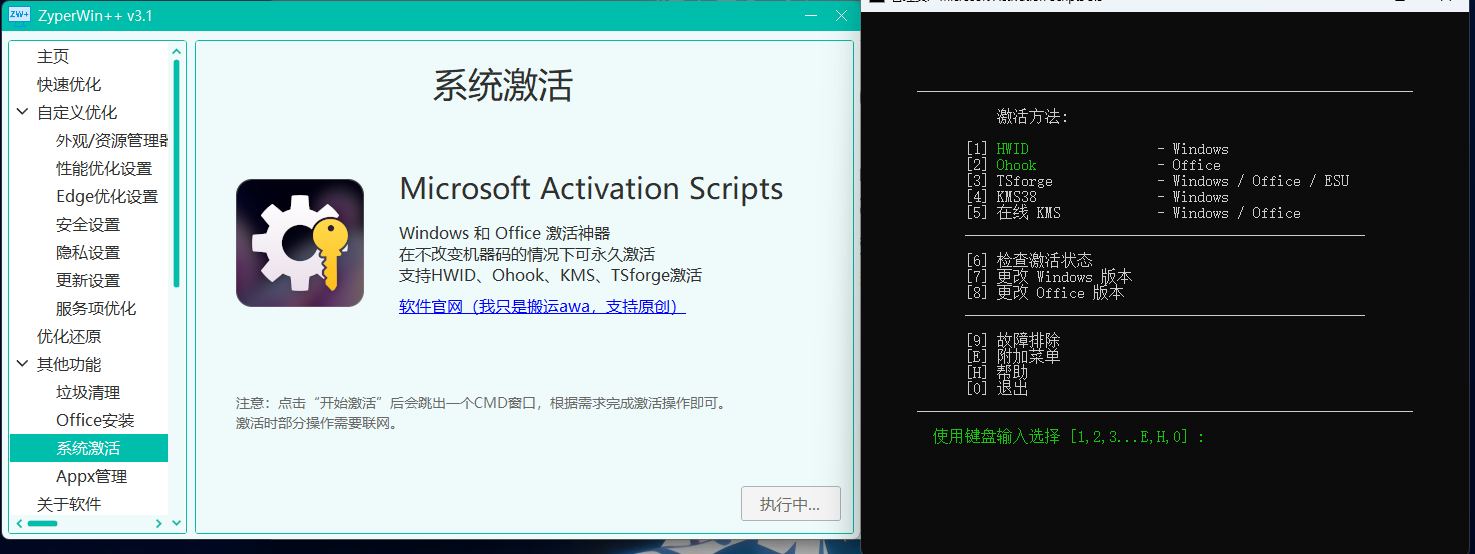Select 更新设置 in the sidebar
Screen dimensions: 1475x554
(88, 281)
